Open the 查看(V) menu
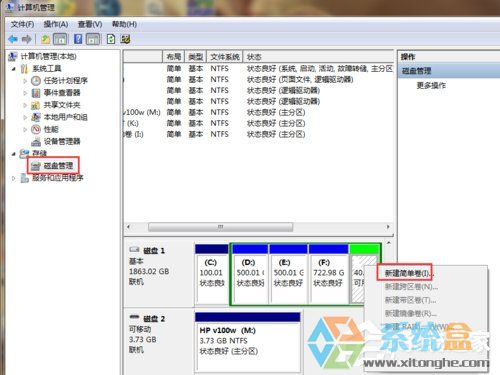The width and height of the screenshot is (500, 375). pos(90,24)
